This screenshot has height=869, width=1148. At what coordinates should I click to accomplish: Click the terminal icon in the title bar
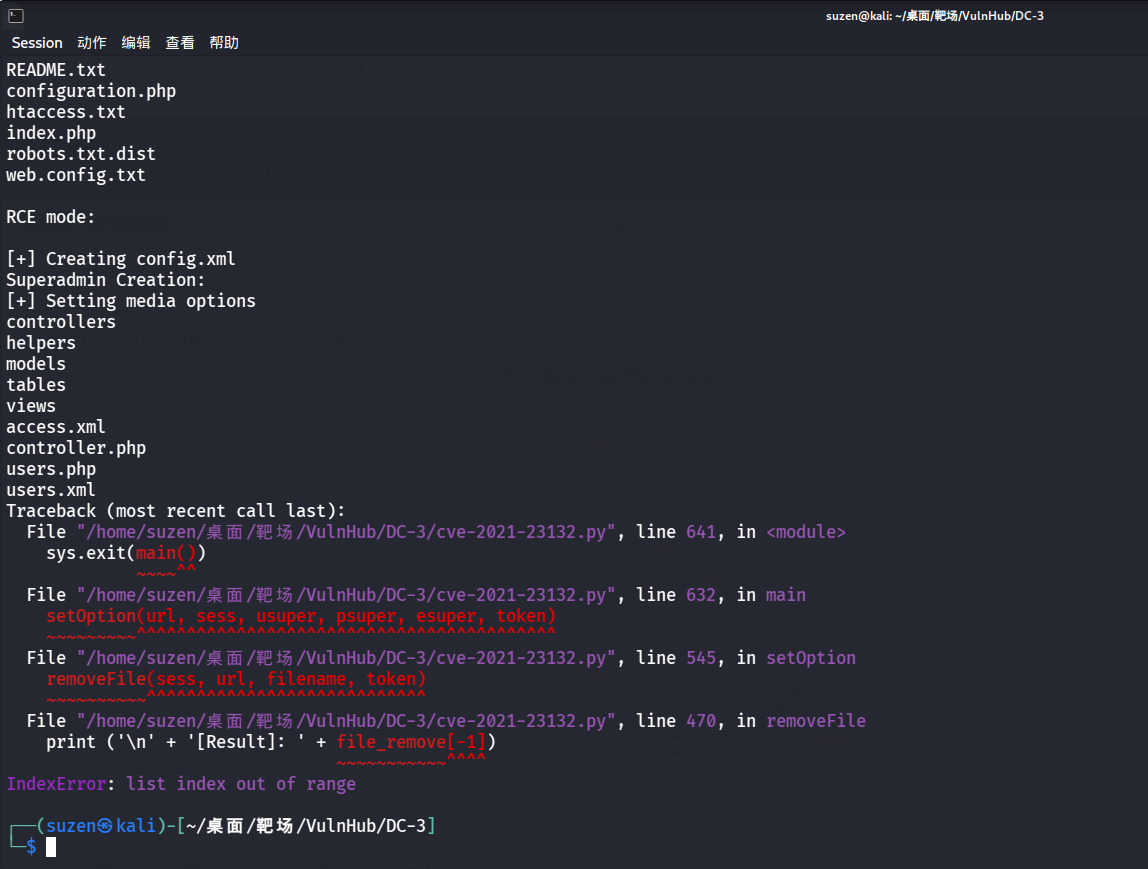point(14,15)
